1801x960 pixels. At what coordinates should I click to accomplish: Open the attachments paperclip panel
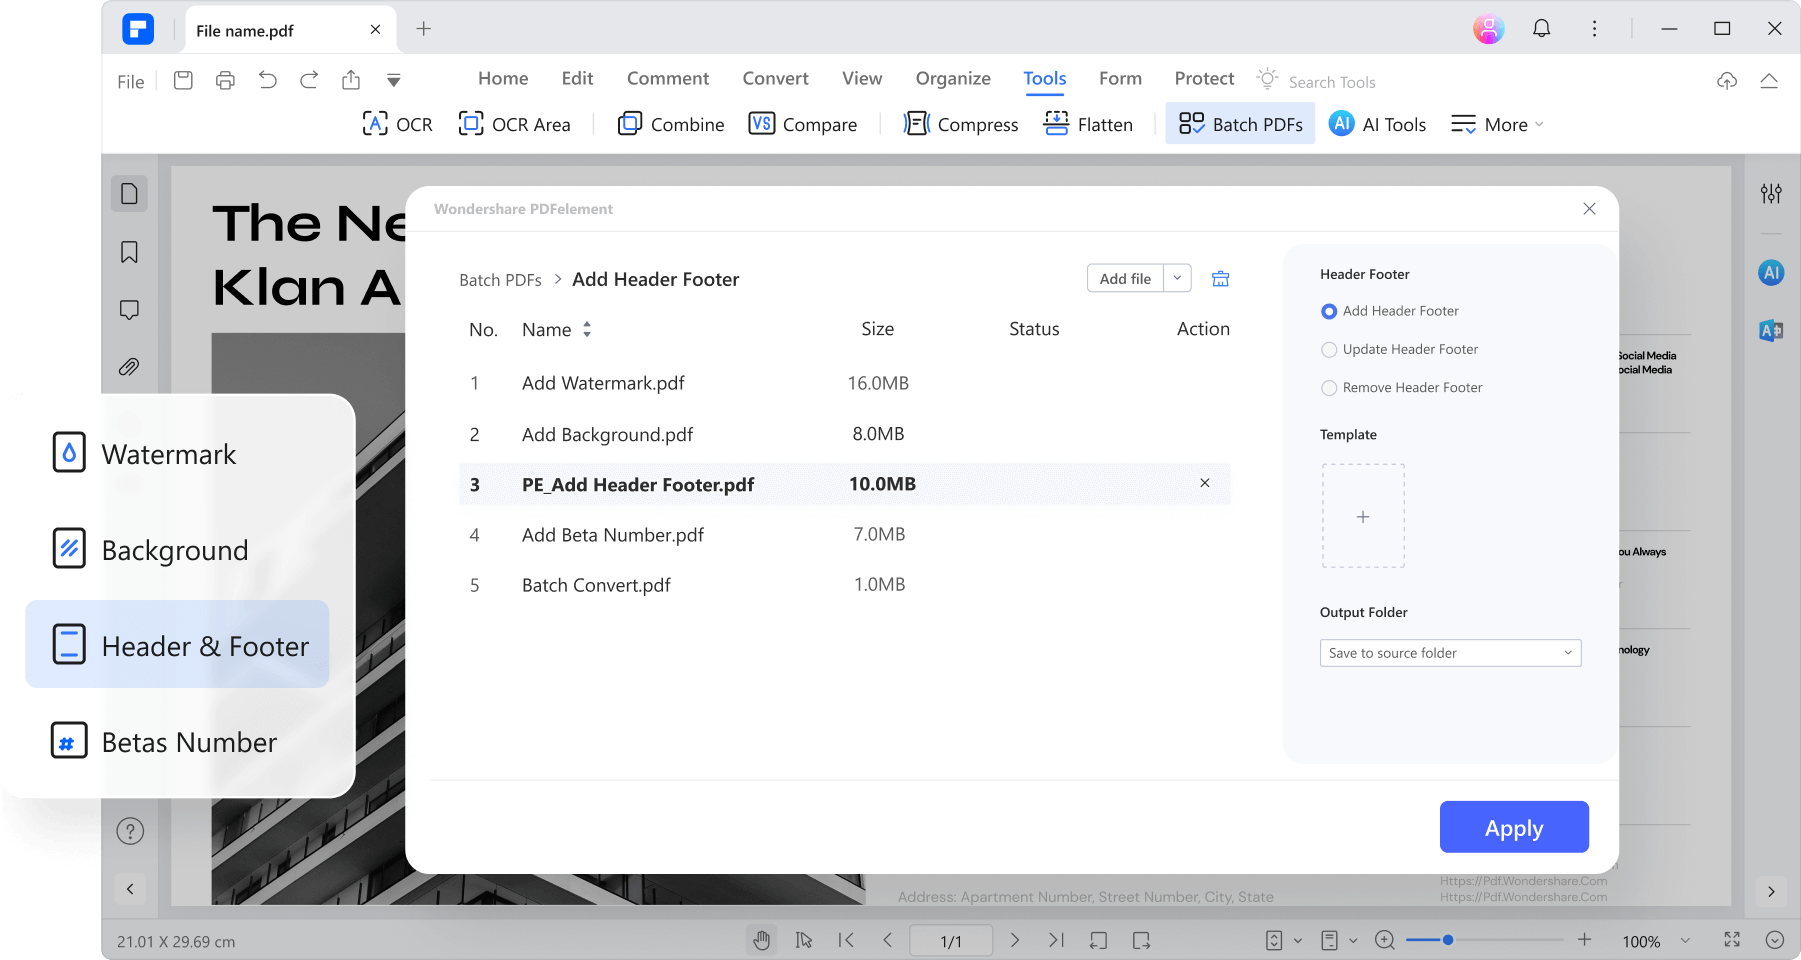pyautogui.click(x=129, y=367)
